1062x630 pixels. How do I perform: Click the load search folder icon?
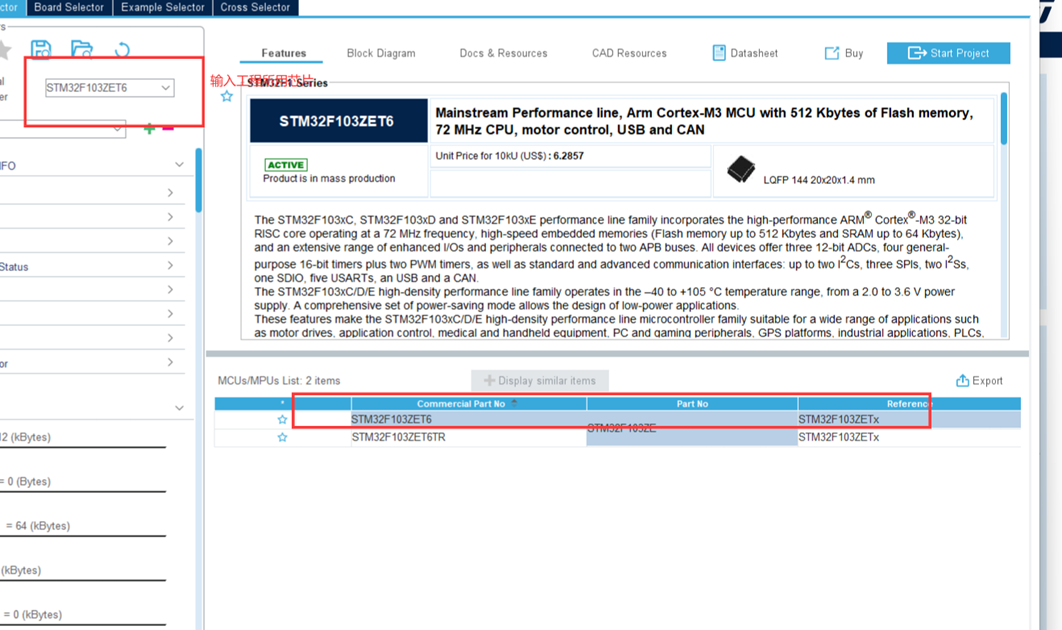81,49
